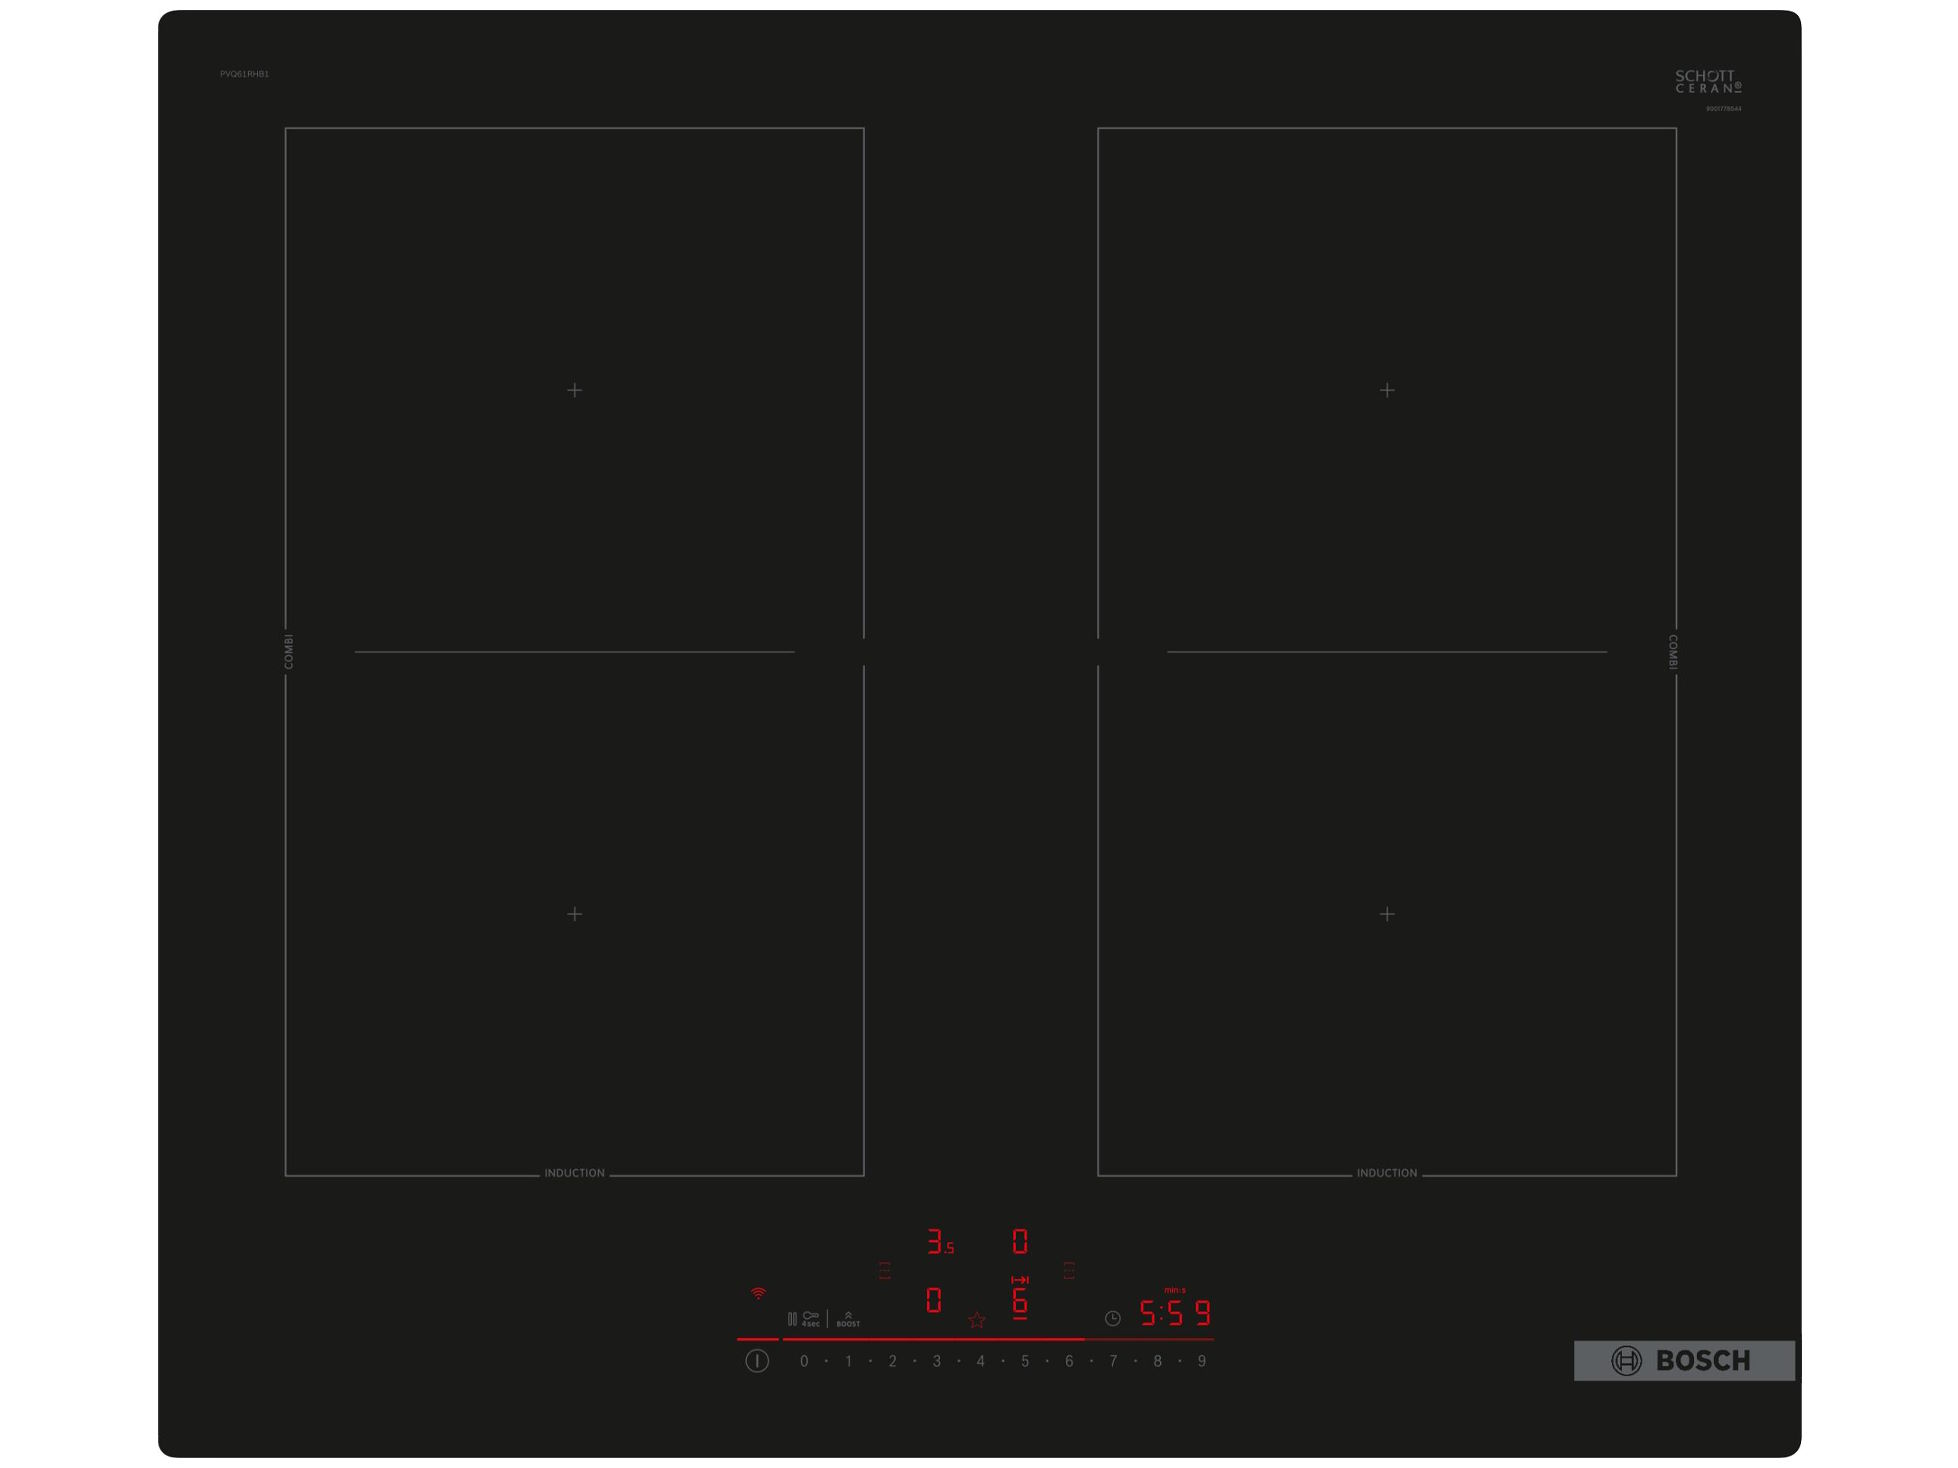
Task: Tap the Bosch logo badge
Action: point(1683,1360)
